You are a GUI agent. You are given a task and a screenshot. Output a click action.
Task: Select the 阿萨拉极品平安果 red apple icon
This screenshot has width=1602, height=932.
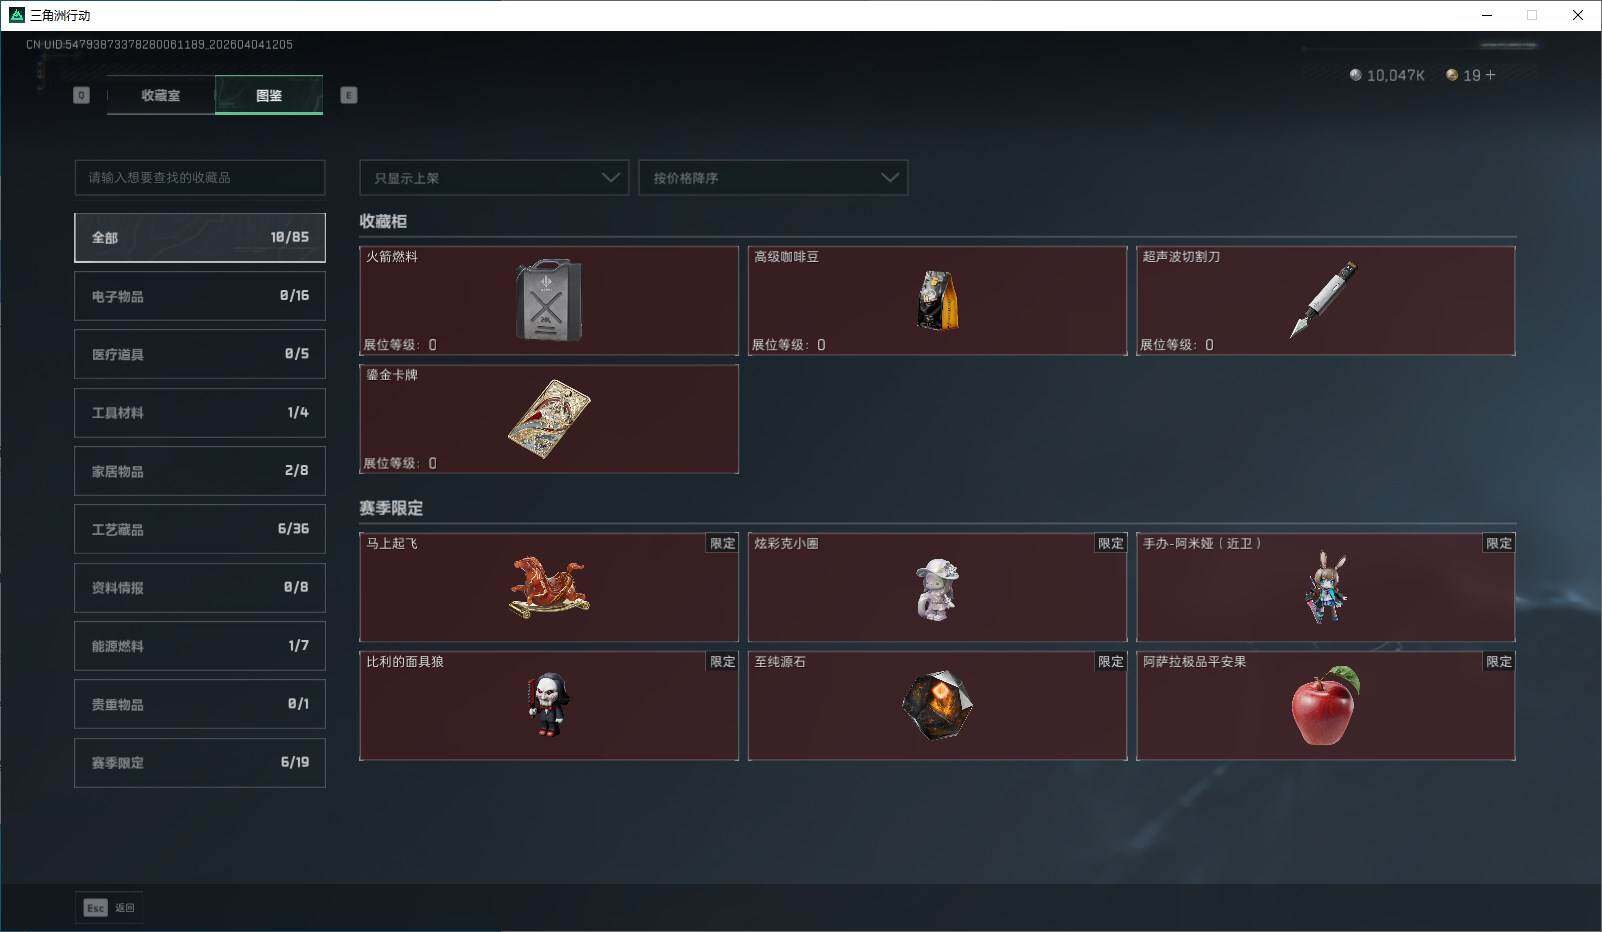[x=1325, y=706]
